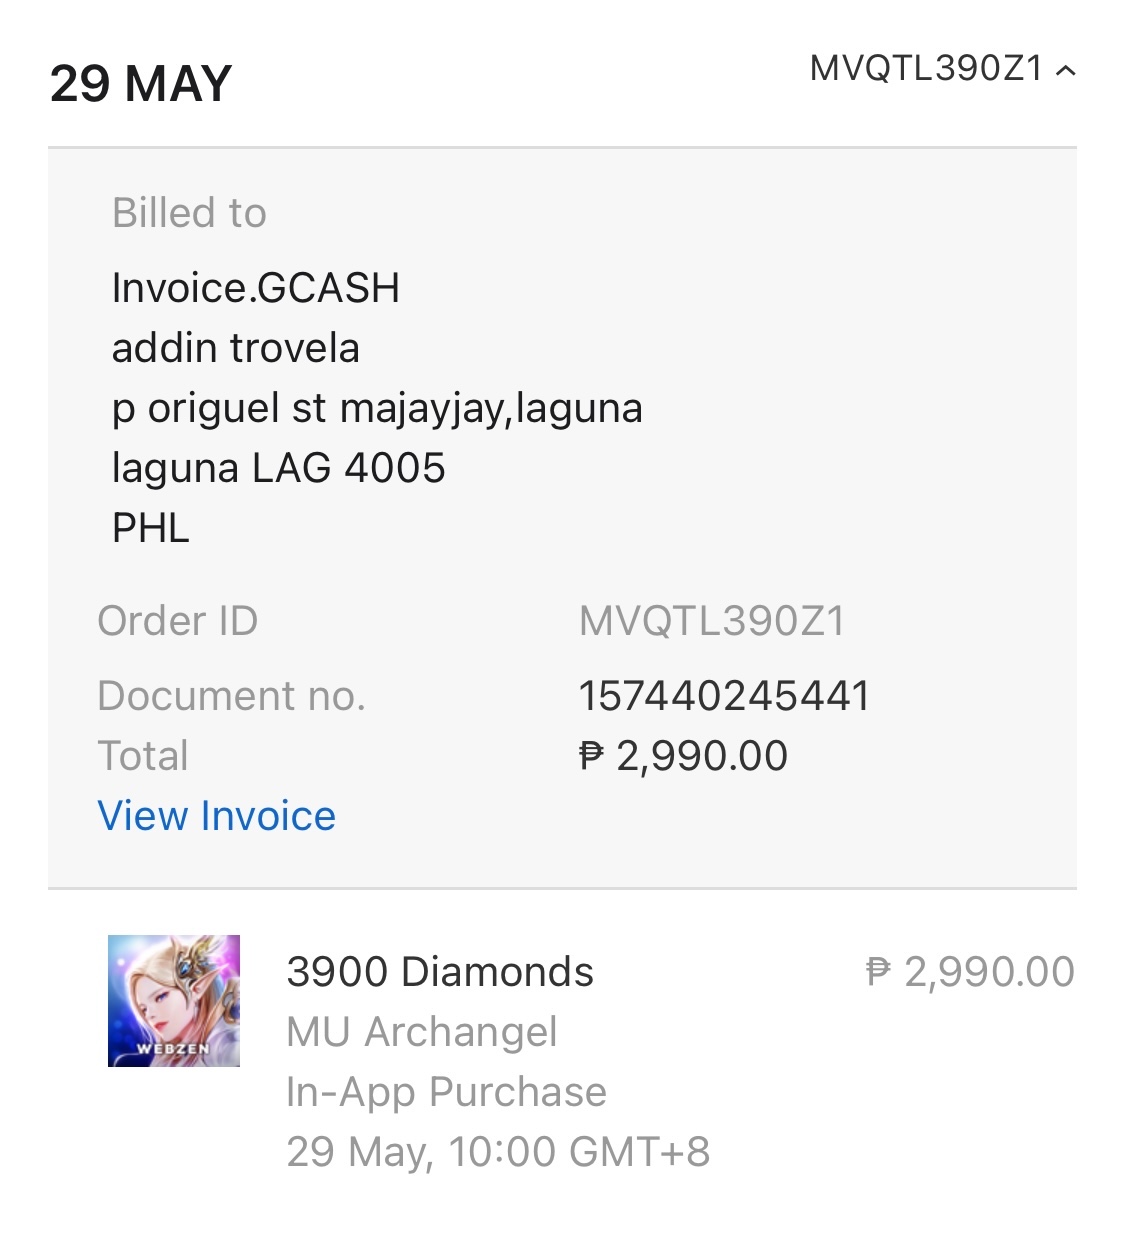Select the document number 157440245441

(724, 696)
